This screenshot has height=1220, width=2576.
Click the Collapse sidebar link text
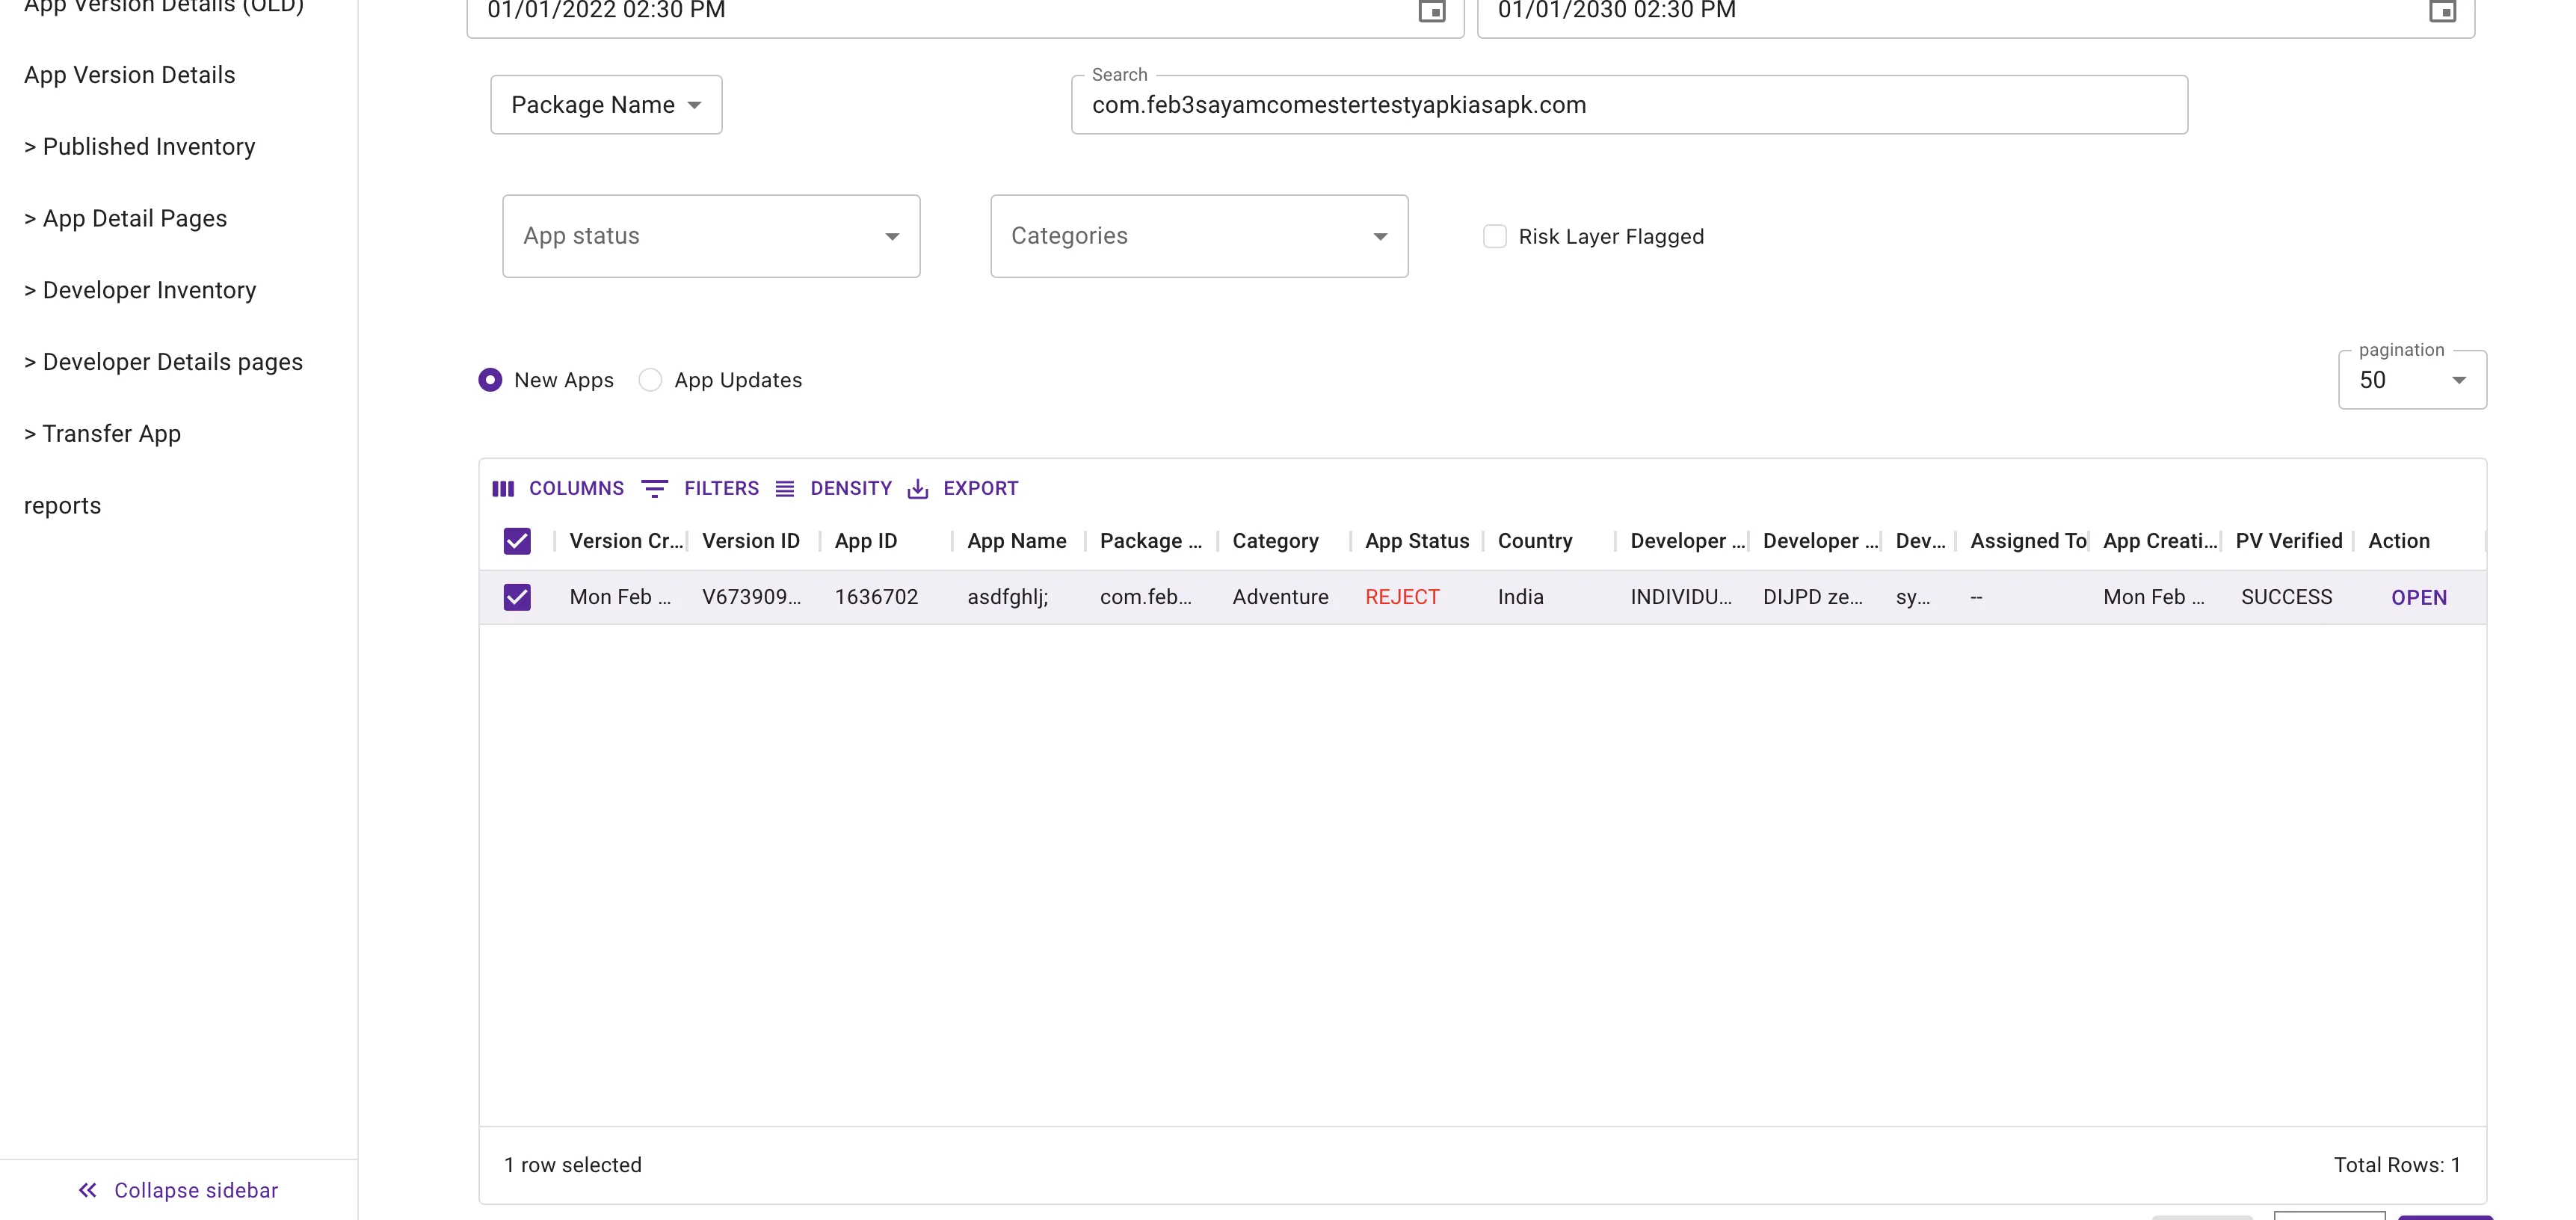[196, 1190]
